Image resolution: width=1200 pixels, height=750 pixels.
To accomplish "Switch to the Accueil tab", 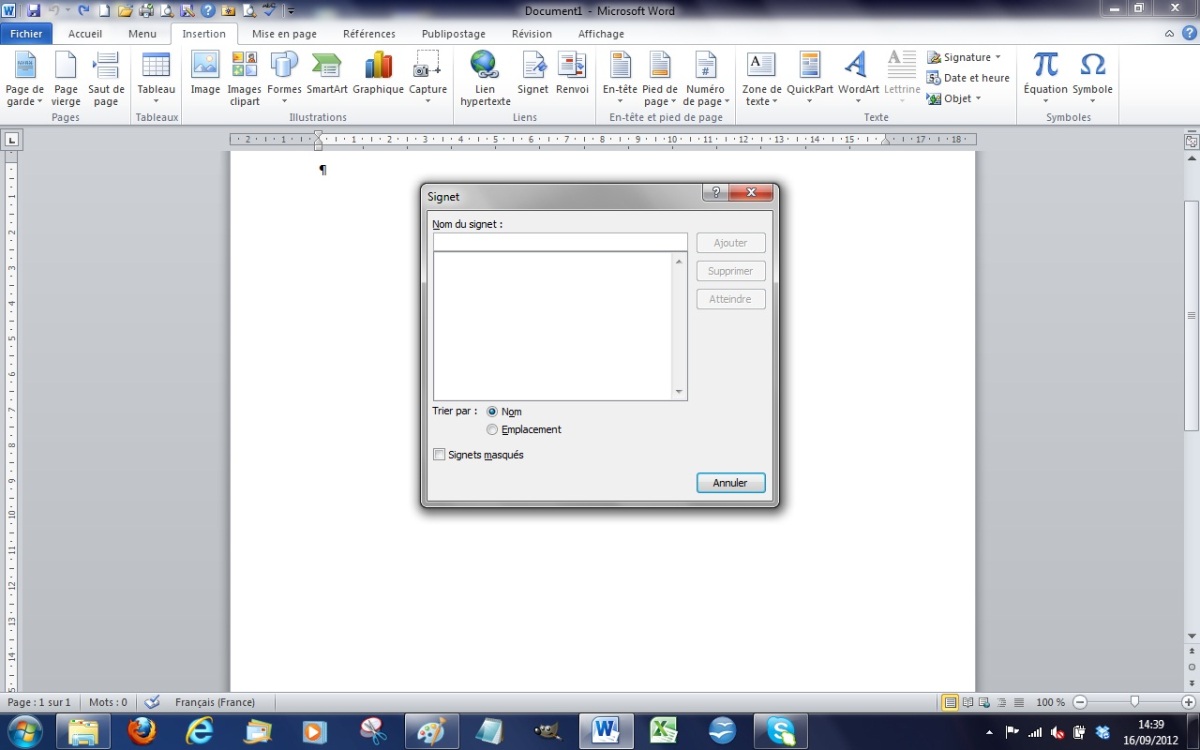I will tap(85, 34).
